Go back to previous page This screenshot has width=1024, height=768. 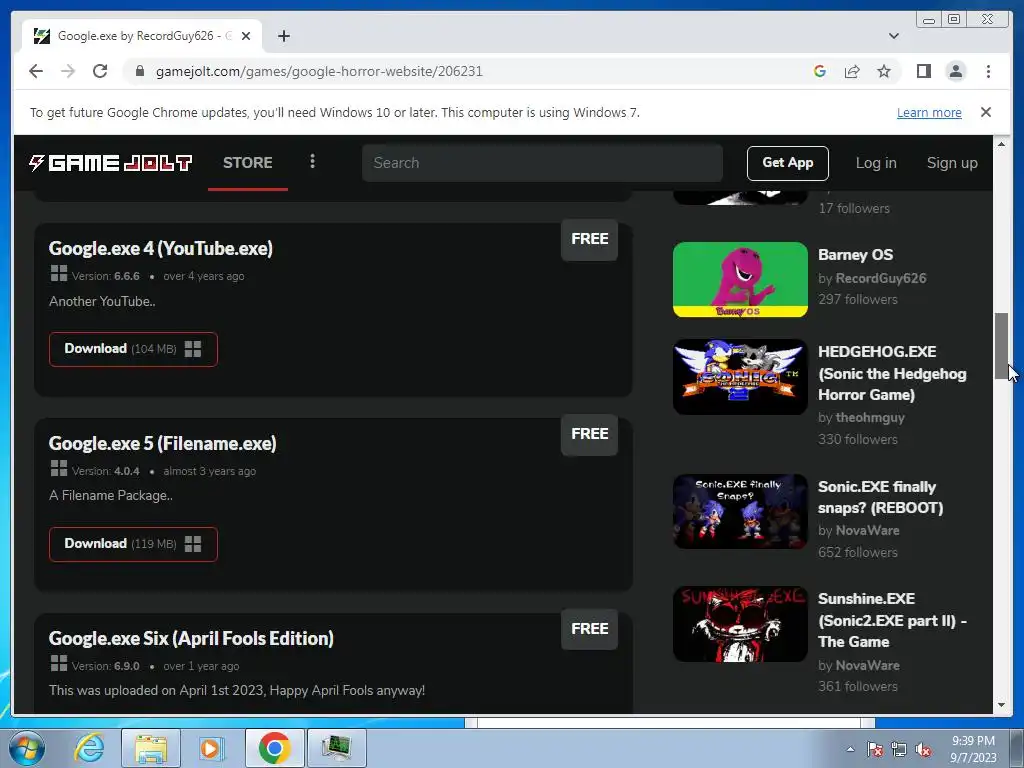36,71
